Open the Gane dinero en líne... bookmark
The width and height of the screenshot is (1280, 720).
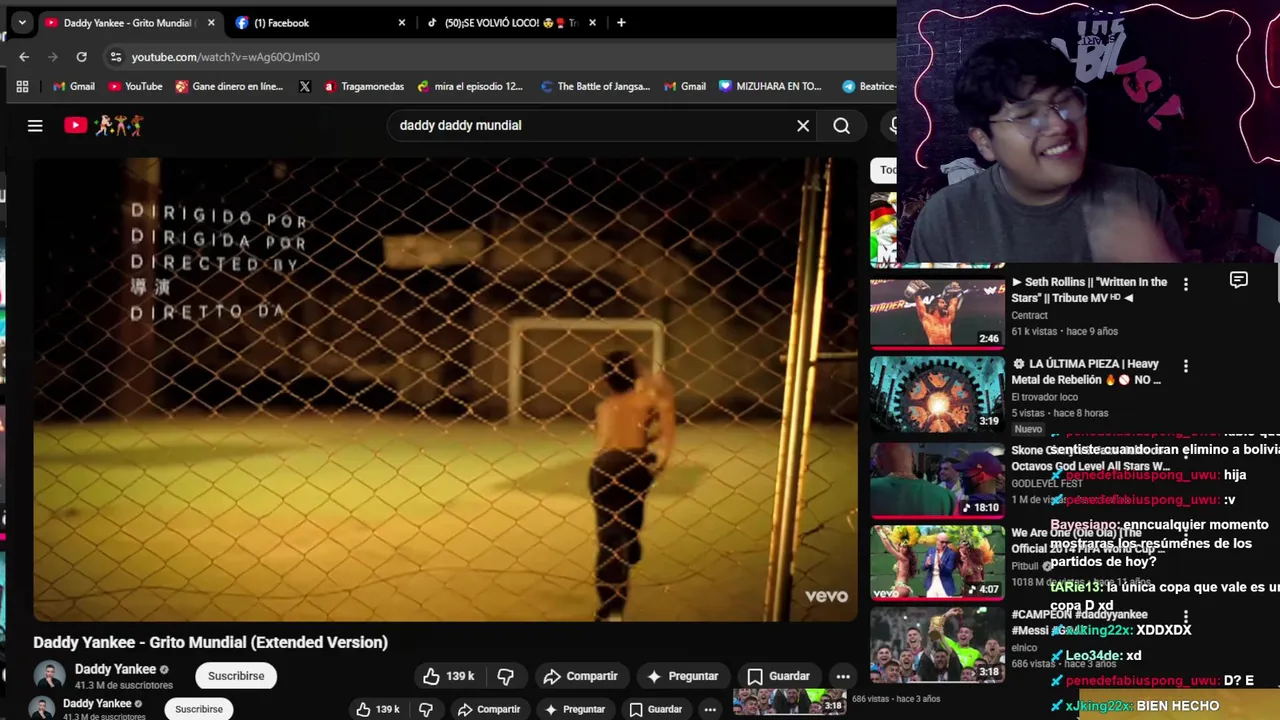tap(229, 87)
